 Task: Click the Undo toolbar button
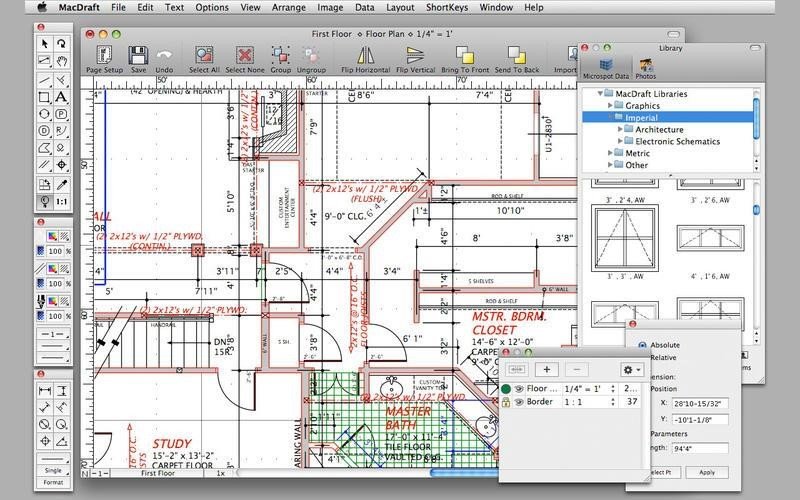164,60
